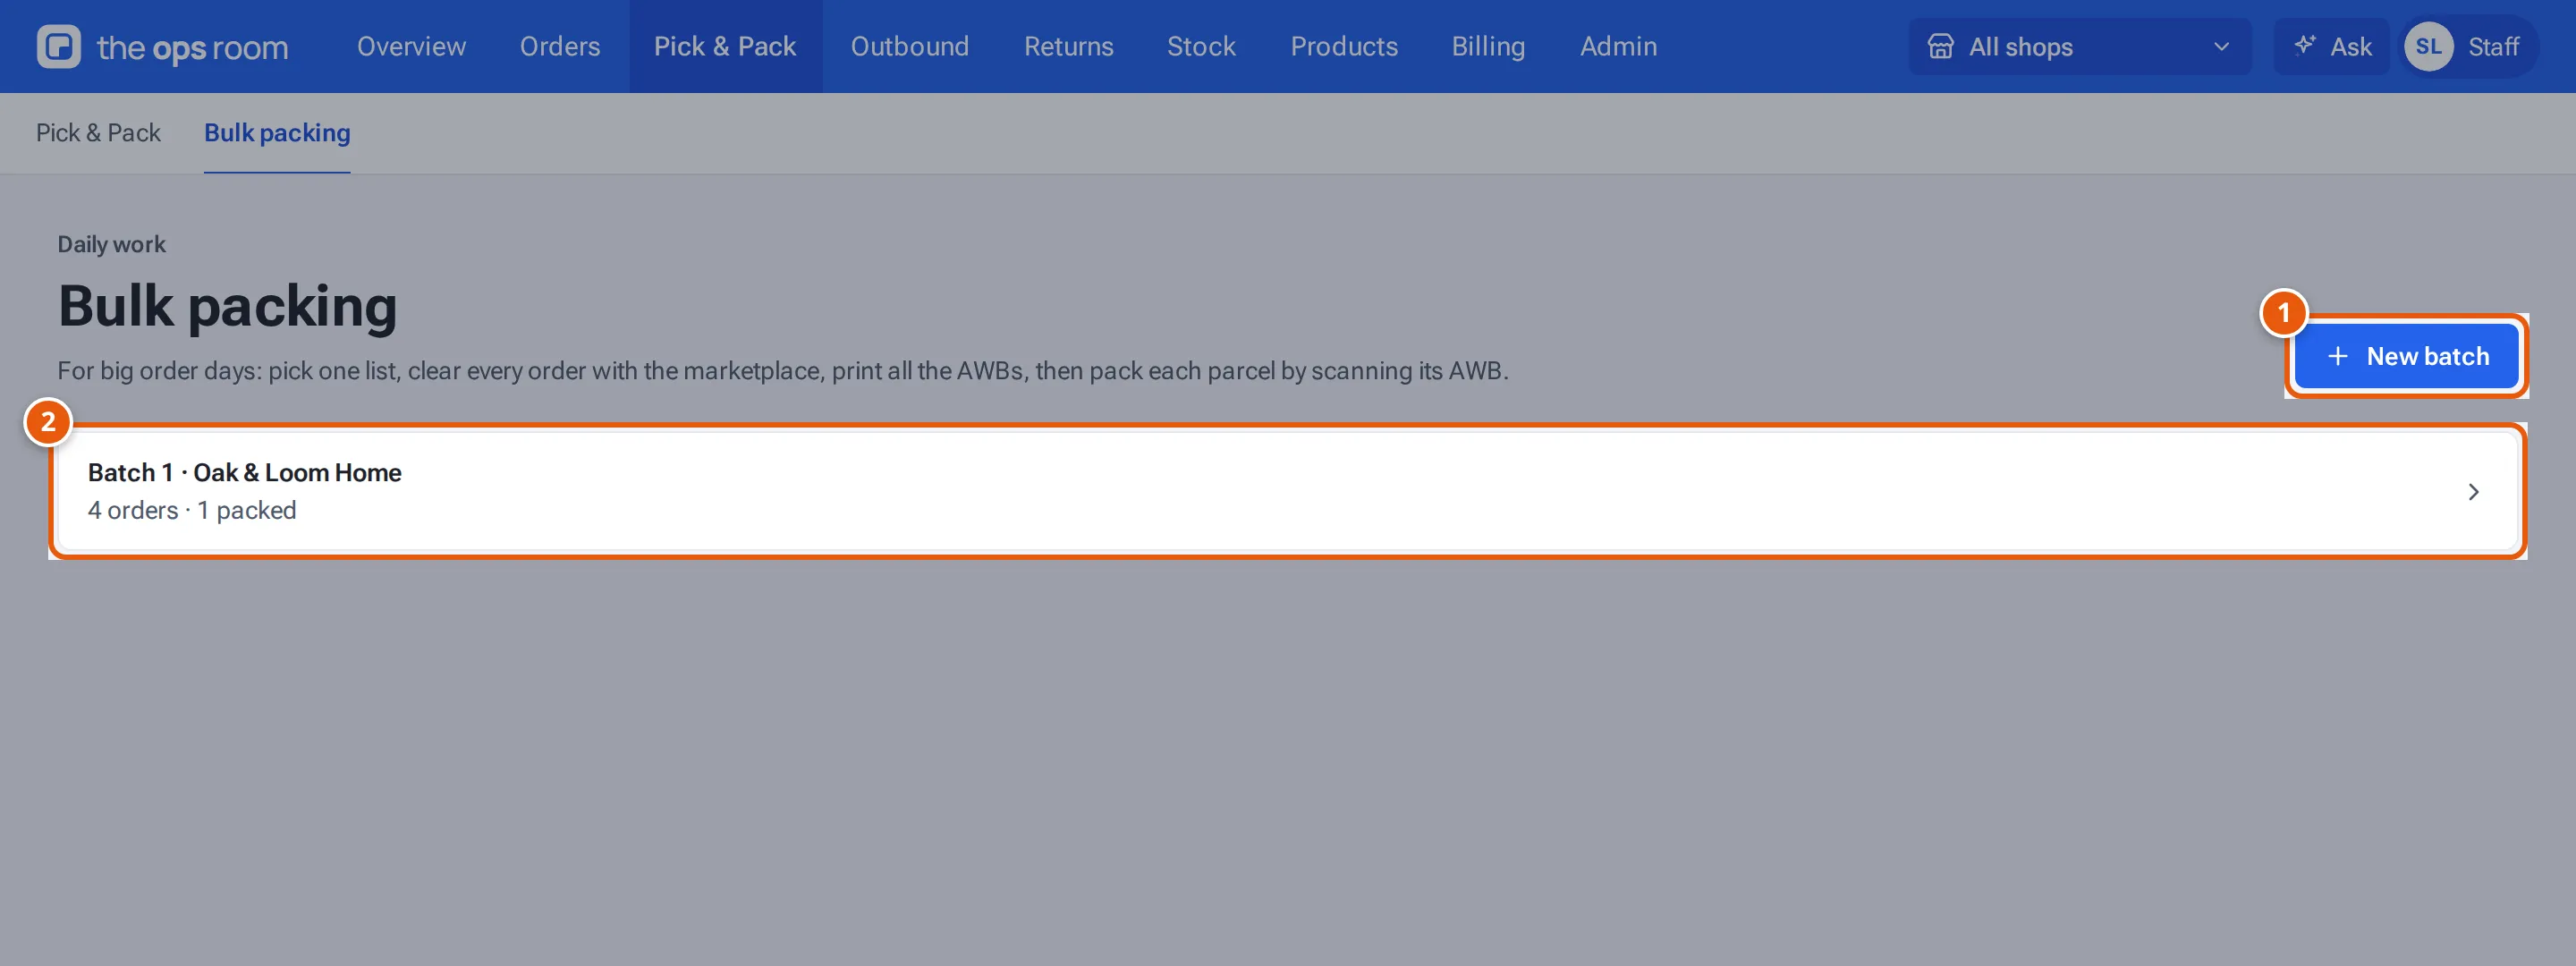Navigate to Returns

point(1068,46)
